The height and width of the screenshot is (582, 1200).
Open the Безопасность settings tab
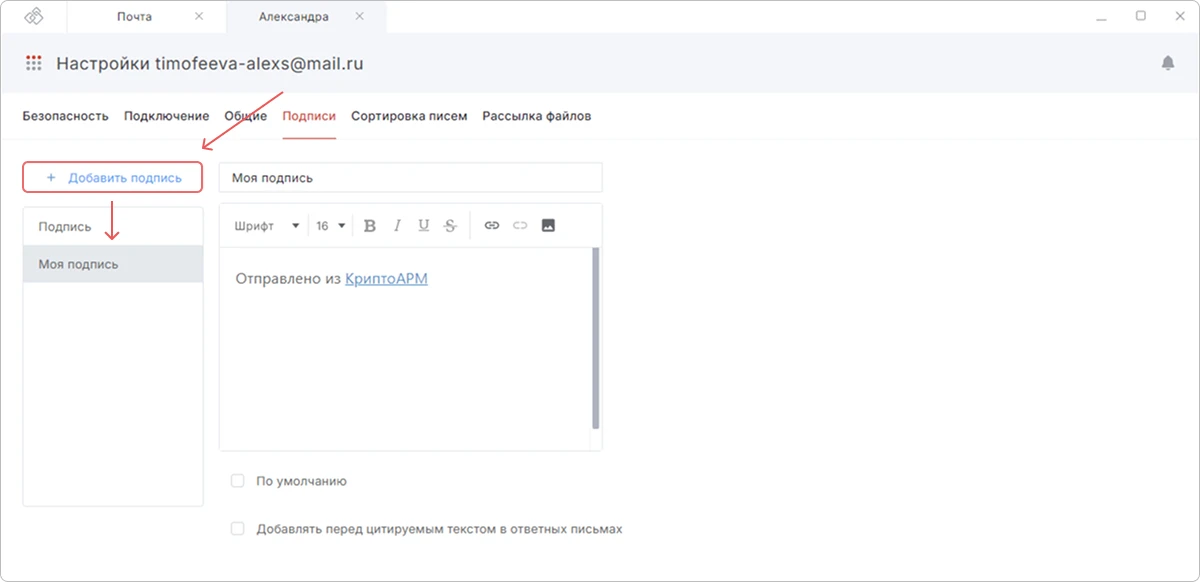click(x=65, y=116)
